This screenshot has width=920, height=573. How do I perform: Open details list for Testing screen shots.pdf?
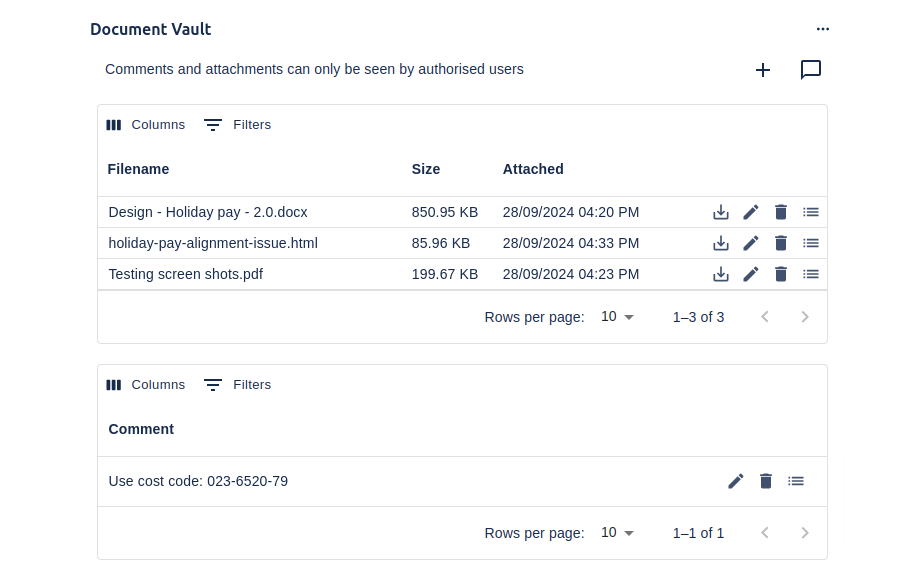tap(811, 274)
